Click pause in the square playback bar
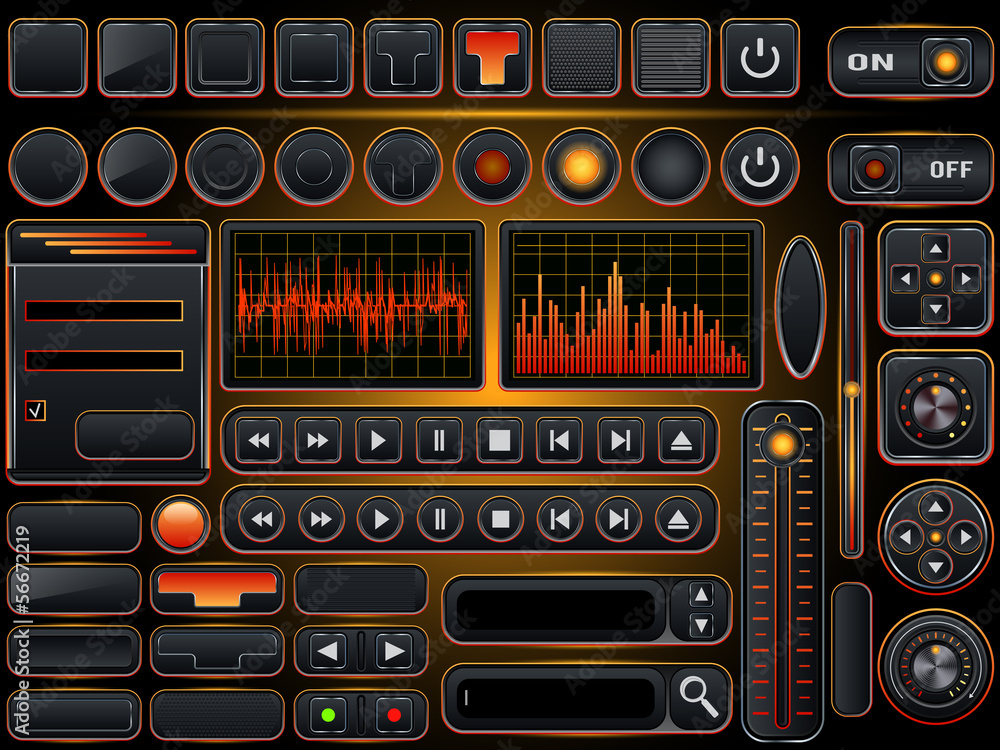 439,440
